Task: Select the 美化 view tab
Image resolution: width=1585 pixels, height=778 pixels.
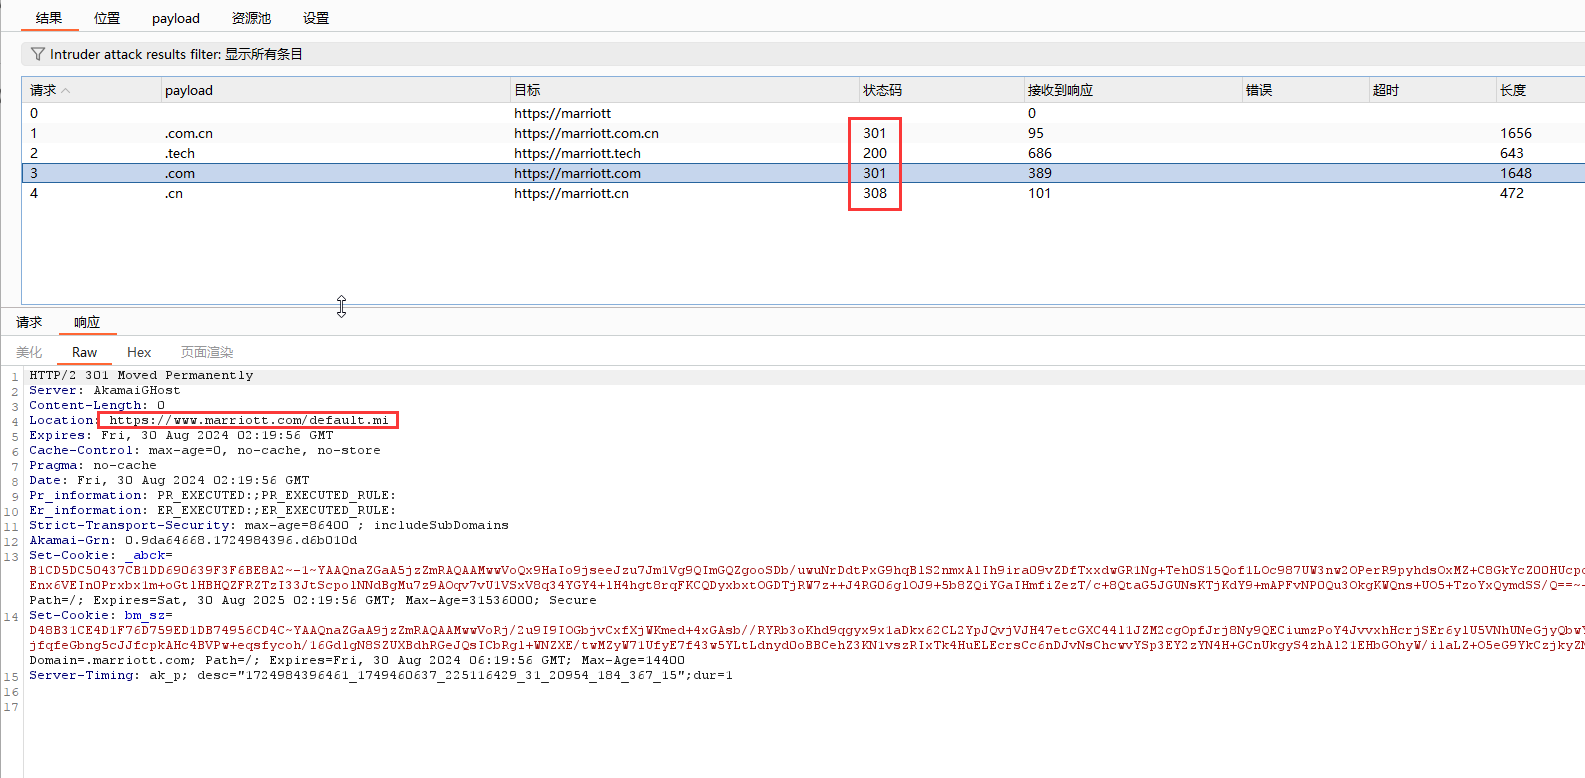Action: [29, 352]
